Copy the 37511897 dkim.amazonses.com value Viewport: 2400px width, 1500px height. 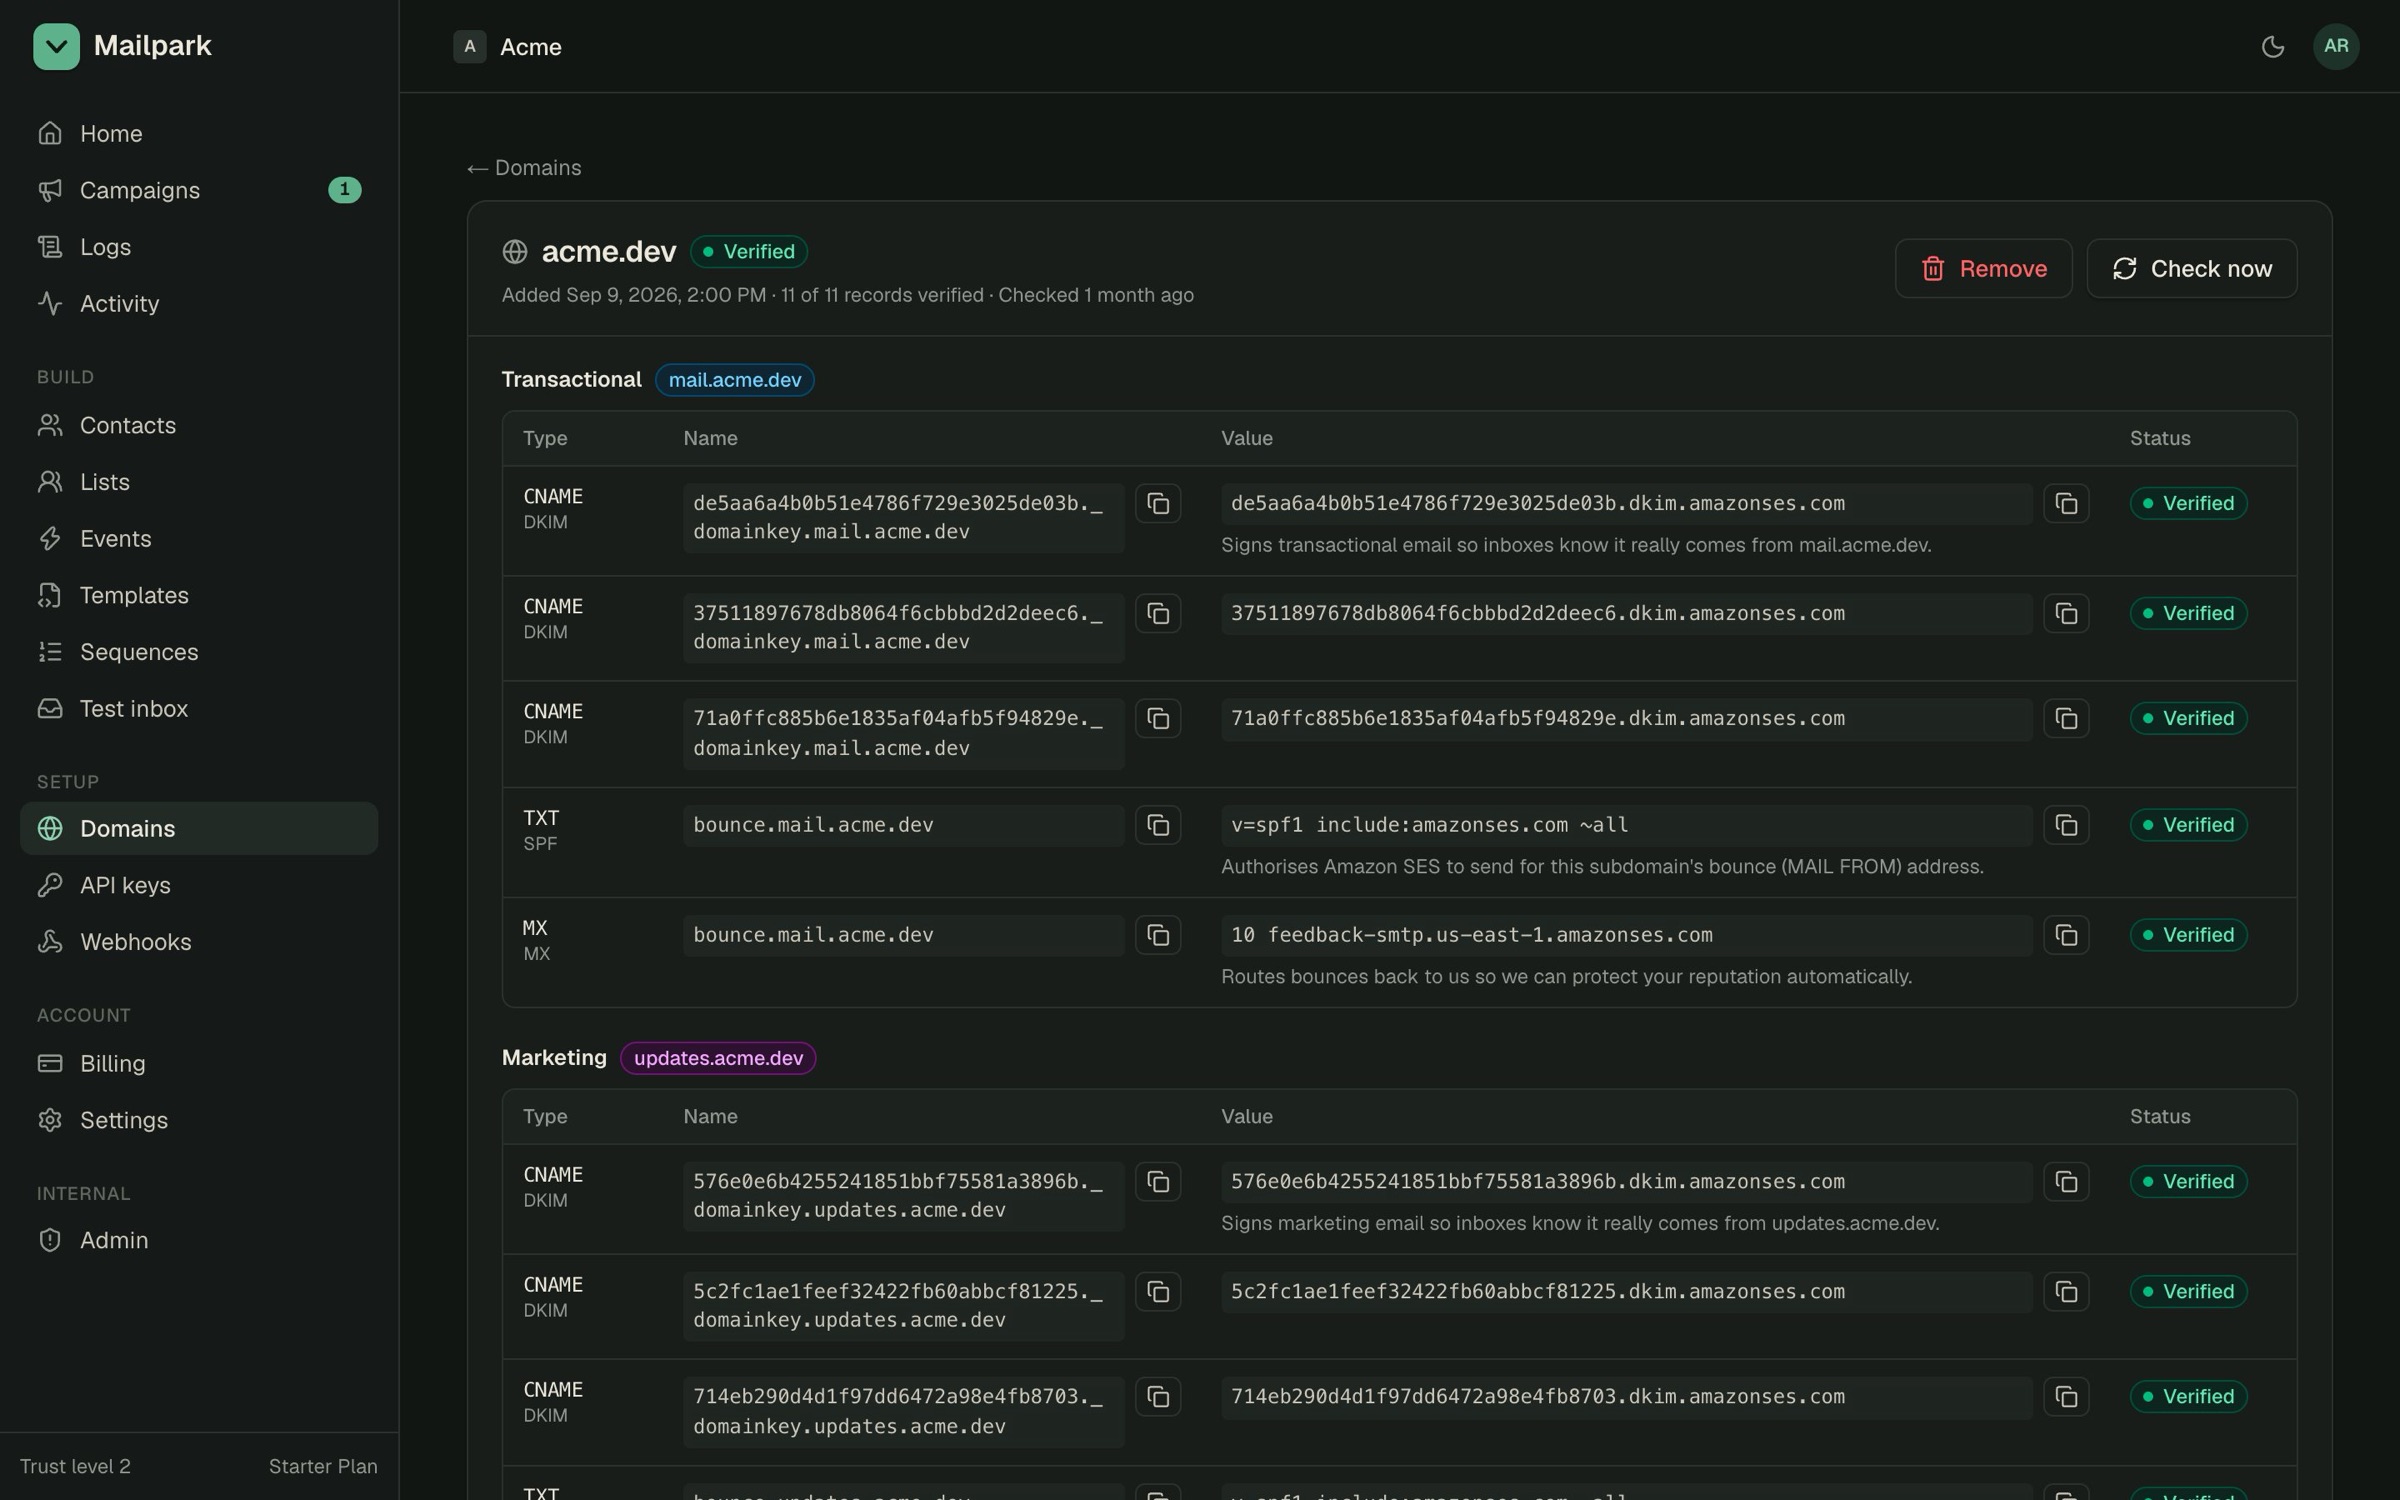(x=2066, y=614)
